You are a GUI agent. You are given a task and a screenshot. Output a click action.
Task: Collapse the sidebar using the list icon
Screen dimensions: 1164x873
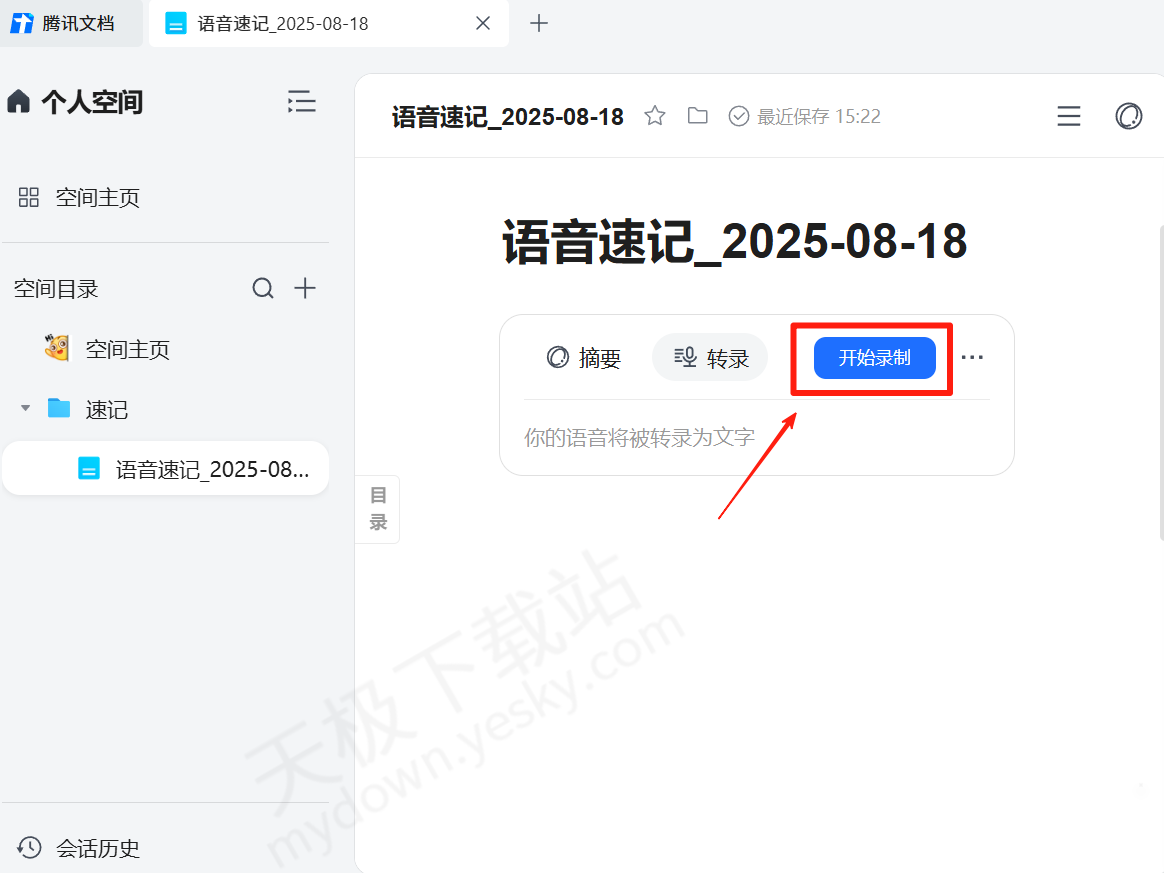coord(301,101)
